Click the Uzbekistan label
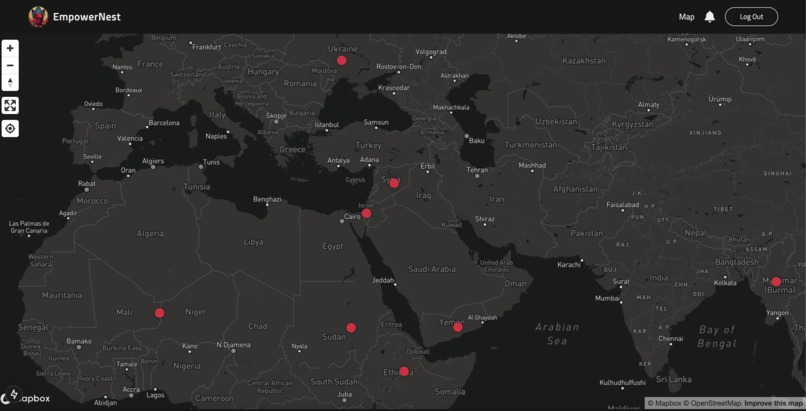 (x=556, y=122)
